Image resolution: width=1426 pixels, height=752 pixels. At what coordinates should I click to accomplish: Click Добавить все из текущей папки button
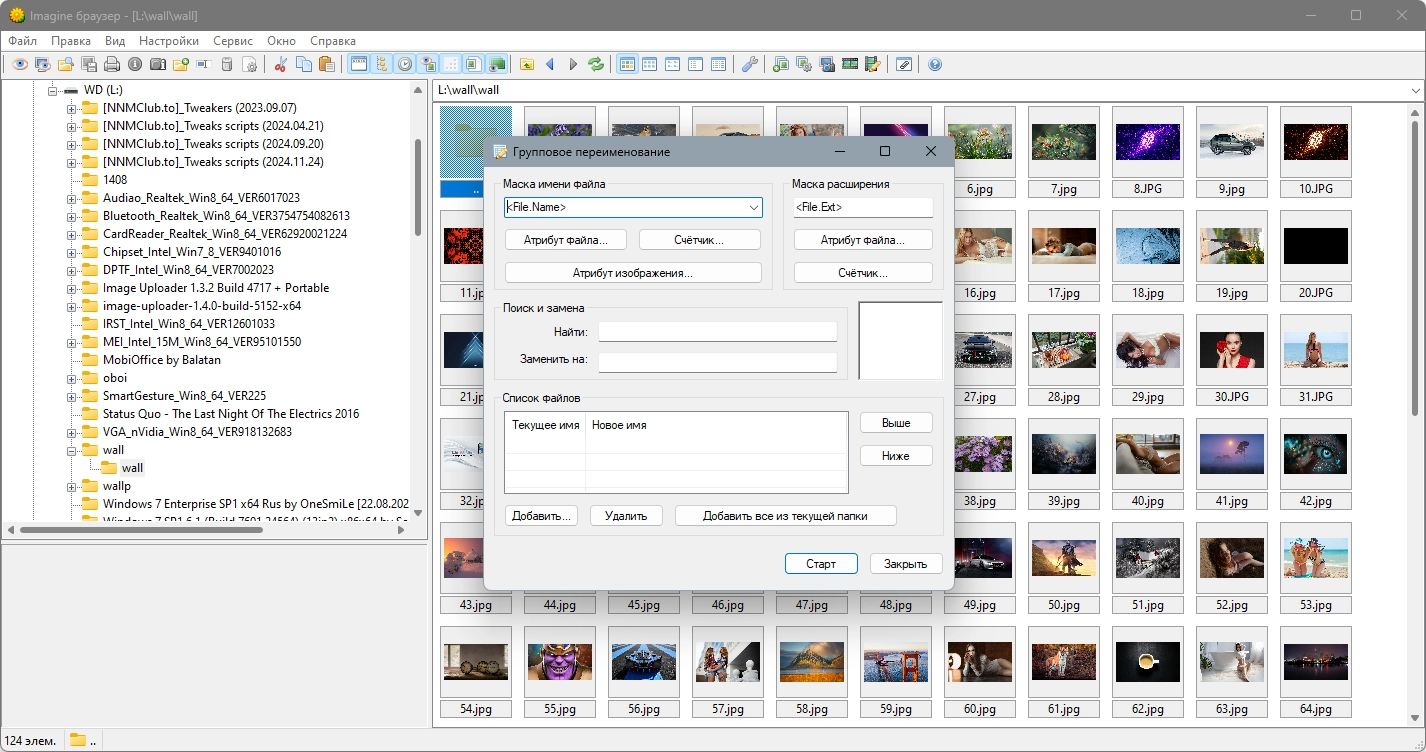(785, 516)
